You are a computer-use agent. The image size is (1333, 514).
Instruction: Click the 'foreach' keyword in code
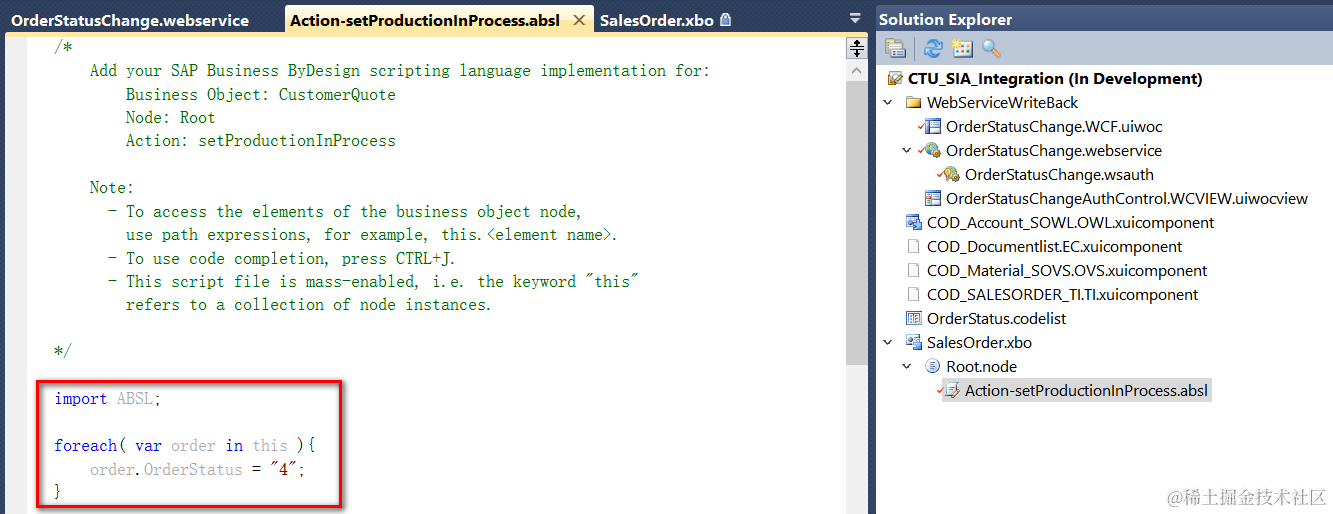coord(86,446)
